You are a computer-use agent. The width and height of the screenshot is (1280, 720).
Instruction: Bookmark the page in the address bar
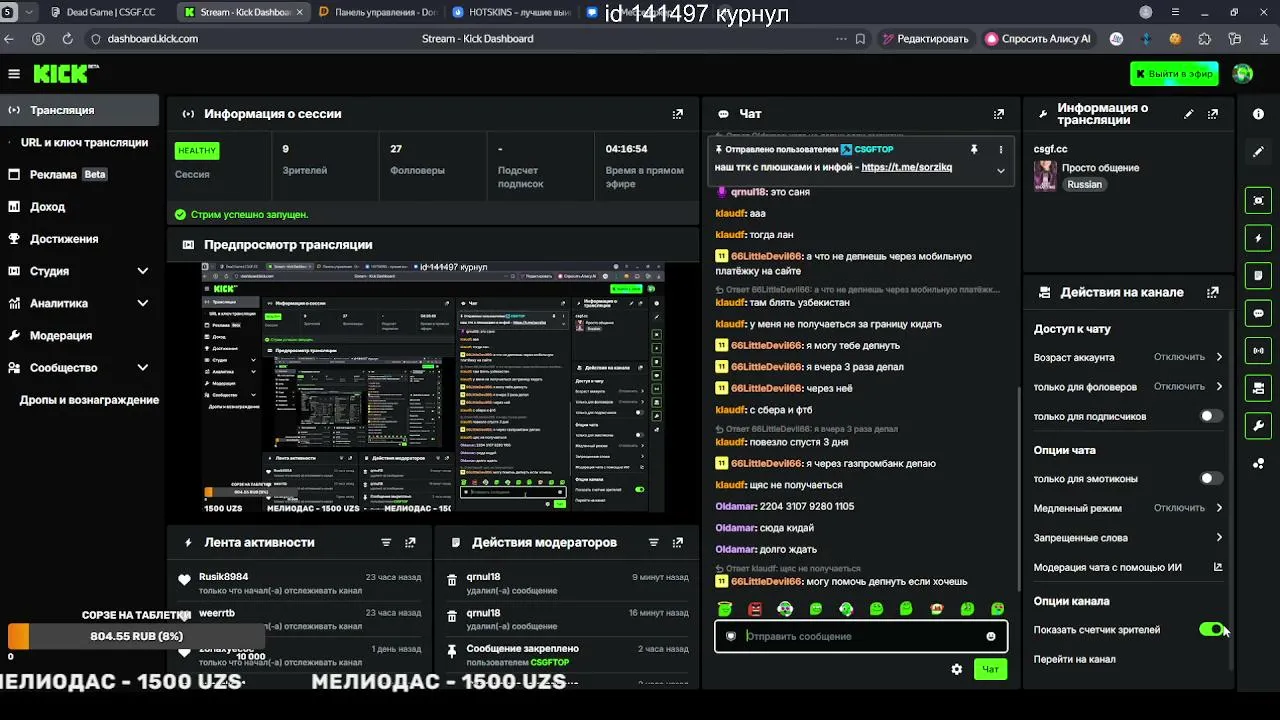pyautogui.click(x=860, y=39)
